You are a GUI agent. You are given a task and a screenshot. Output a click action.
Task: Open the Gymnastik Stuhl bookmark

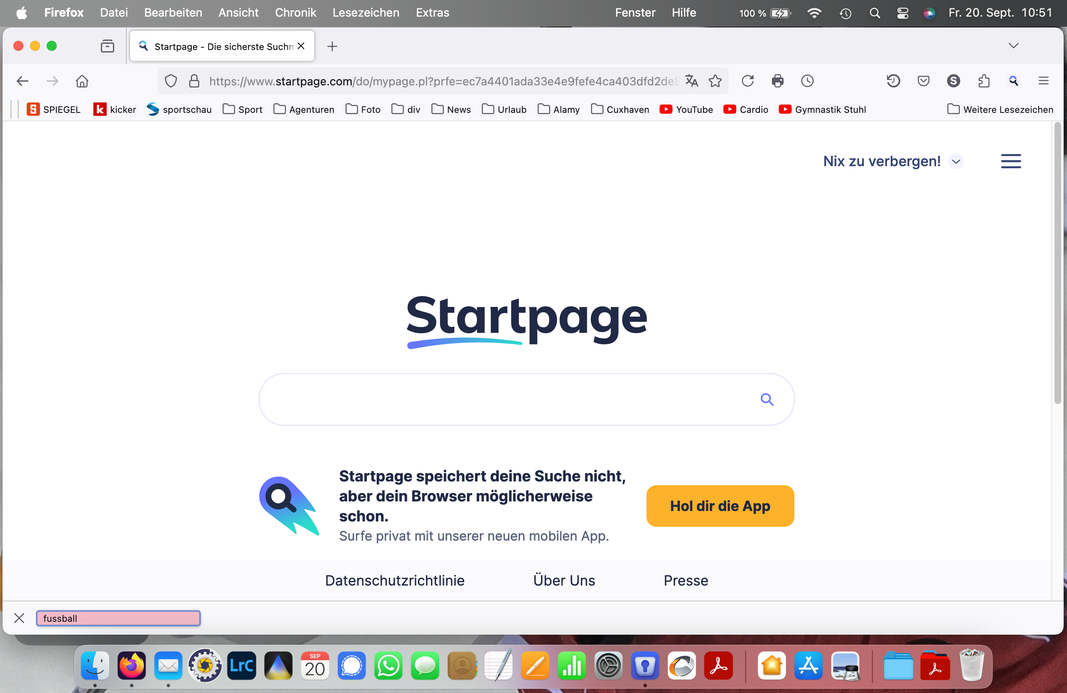pos(822,110)
